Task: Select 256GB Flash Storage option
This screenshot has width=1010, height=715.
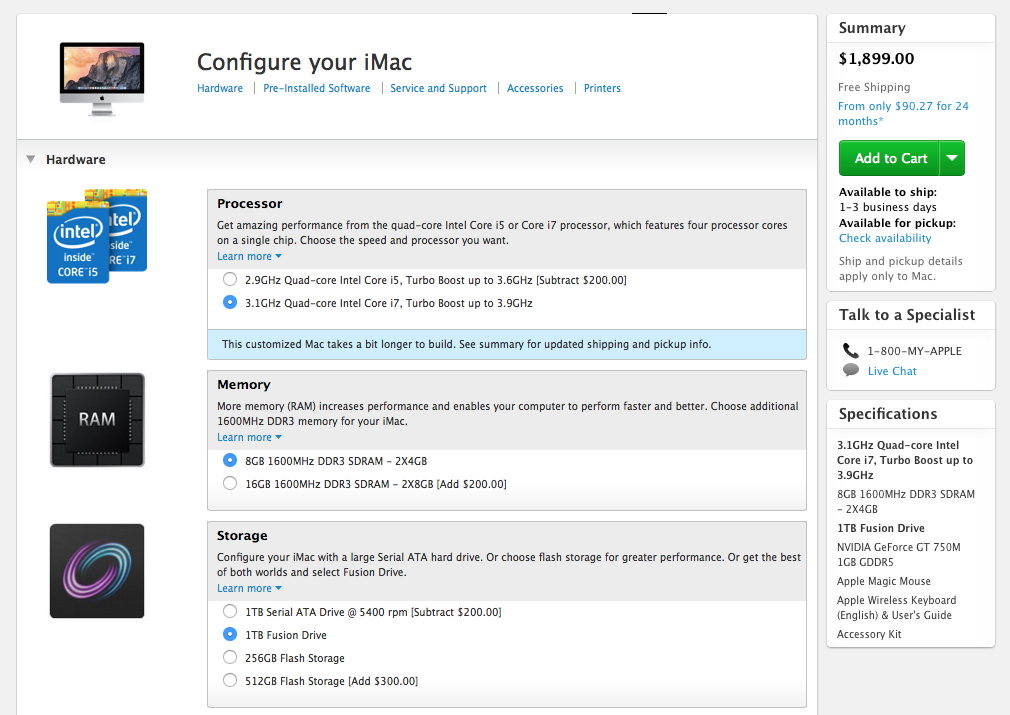Action: tap(230, 657)
